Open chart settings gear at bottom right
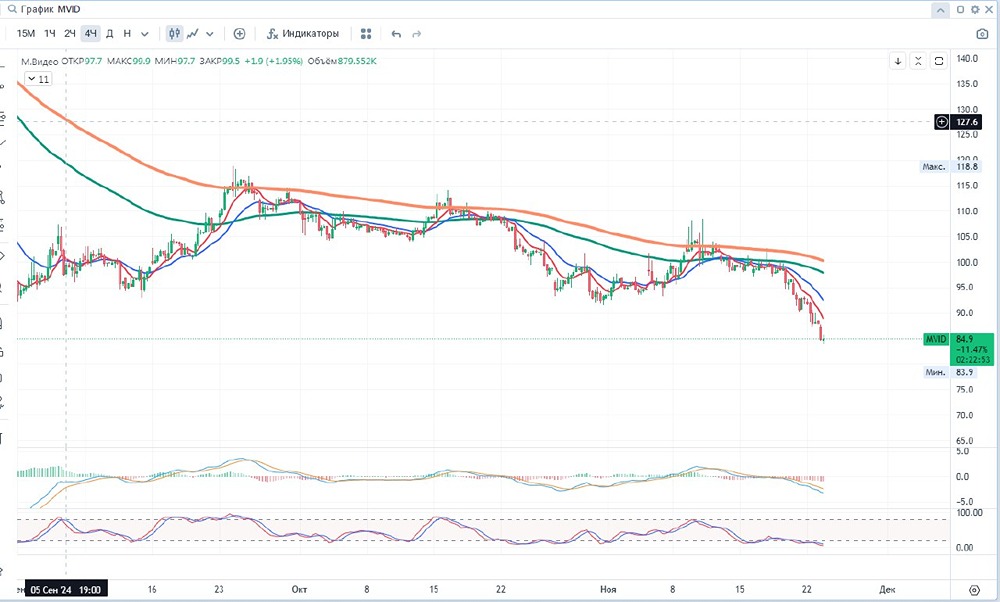This screenshot has width=1000, height=602. (974, 590)
